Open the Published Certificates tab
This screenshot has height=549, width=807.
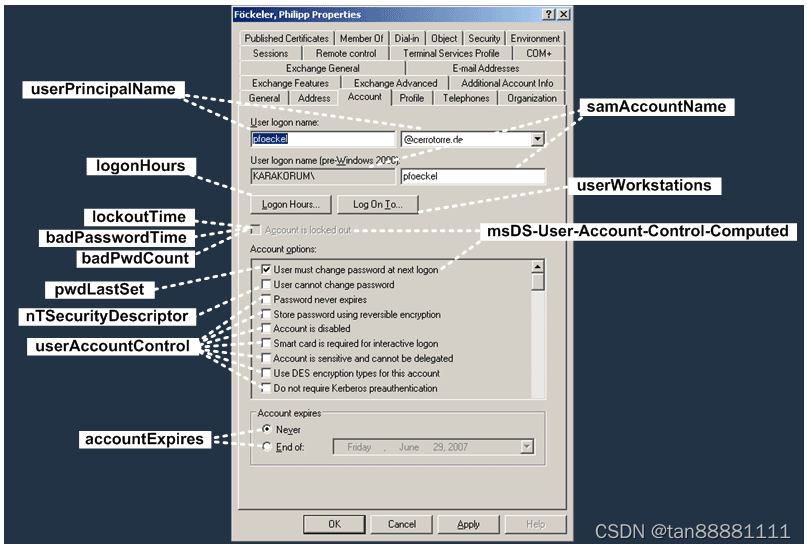pos(286,39)
